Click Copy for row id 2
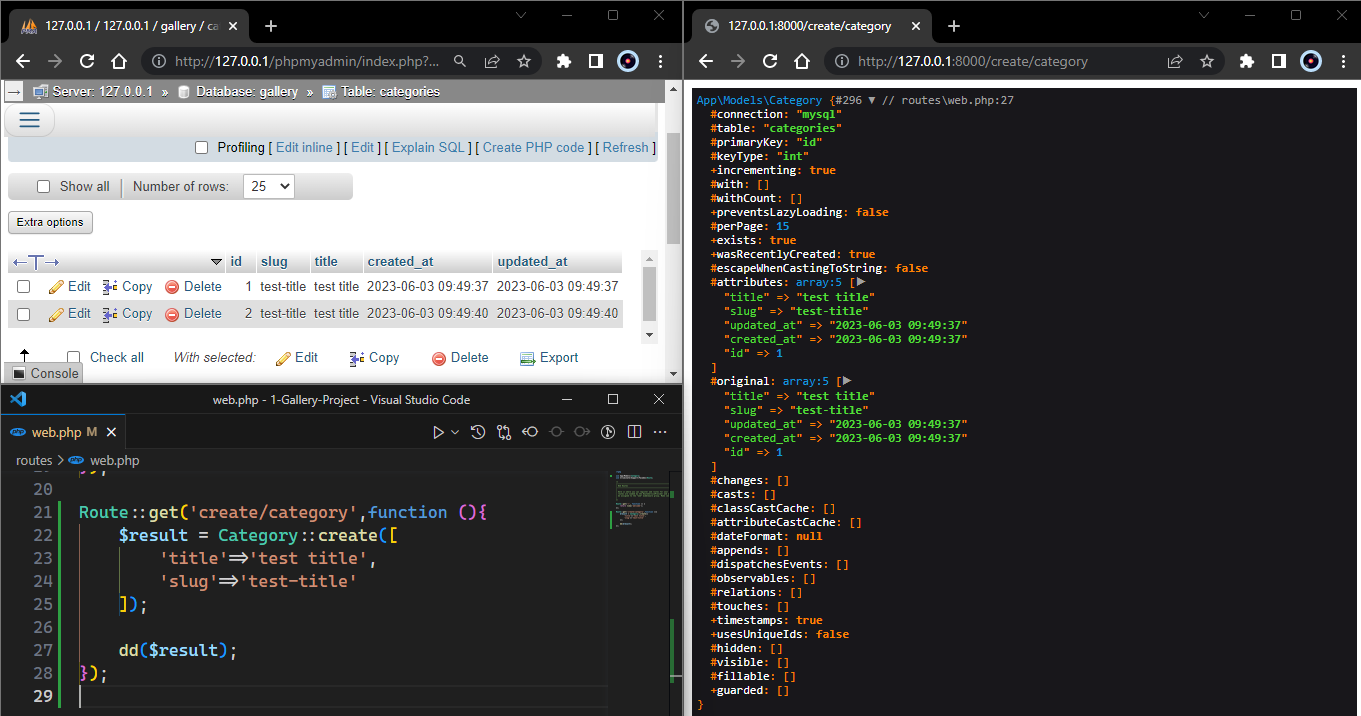Screen dimensions: 1361x716 [128, 313]
